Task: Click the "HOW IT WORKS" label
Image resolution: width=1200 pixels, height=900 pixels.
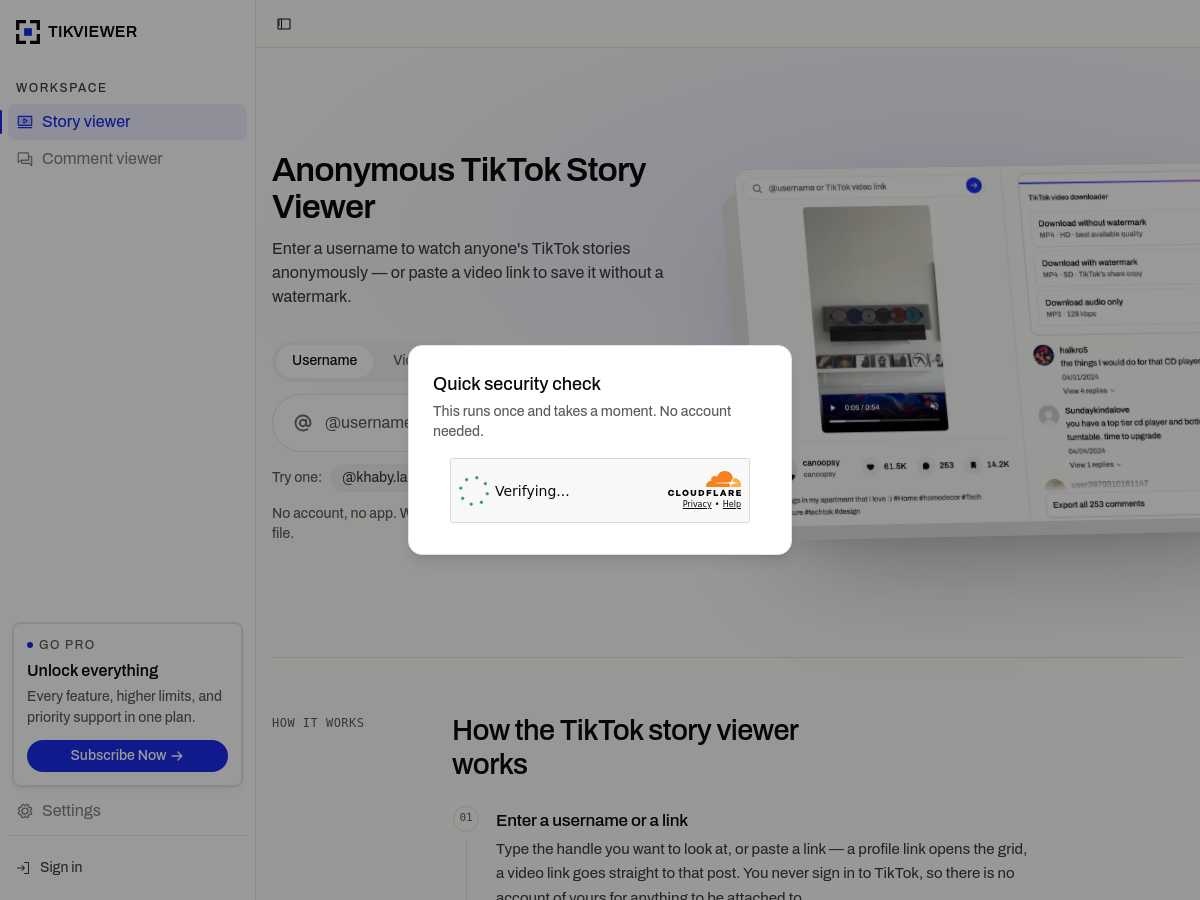Action: tap(318, 723)
